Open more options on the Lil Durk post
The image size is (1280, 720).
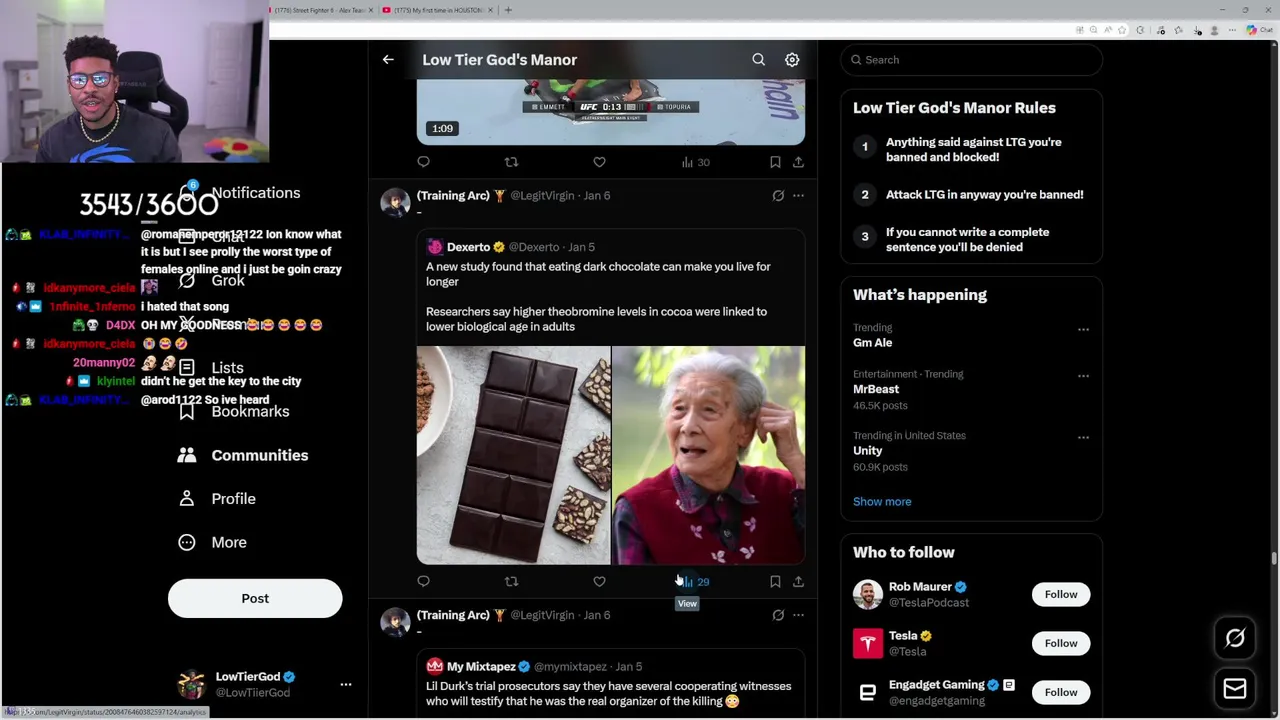tap(798, 615)
